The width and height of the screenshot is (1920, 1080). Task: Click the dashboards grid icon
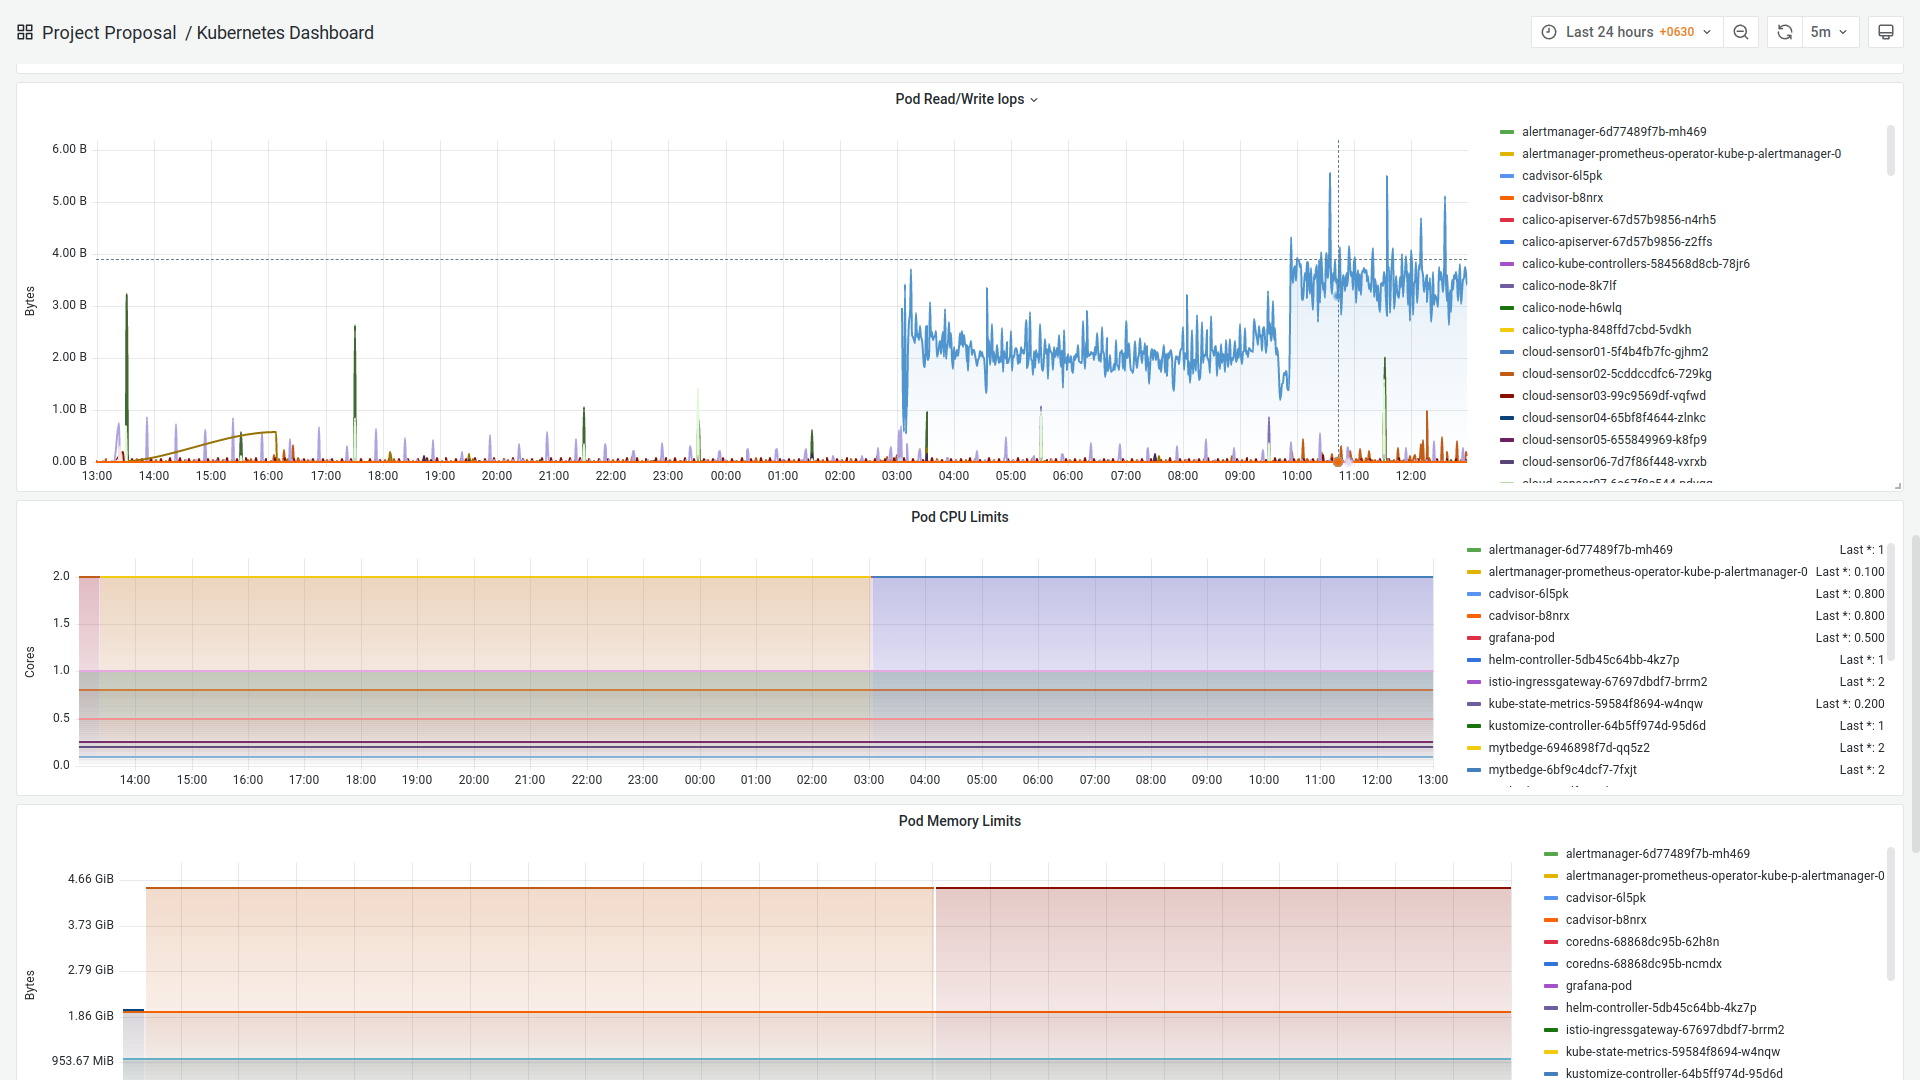point(25,33)
